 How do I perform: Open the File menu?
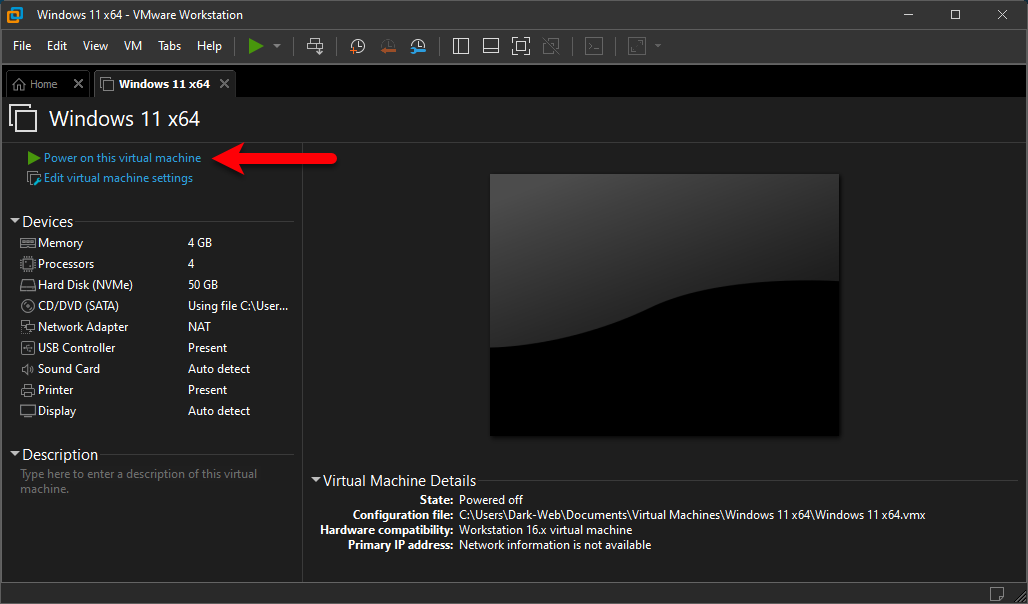(22, 46)
